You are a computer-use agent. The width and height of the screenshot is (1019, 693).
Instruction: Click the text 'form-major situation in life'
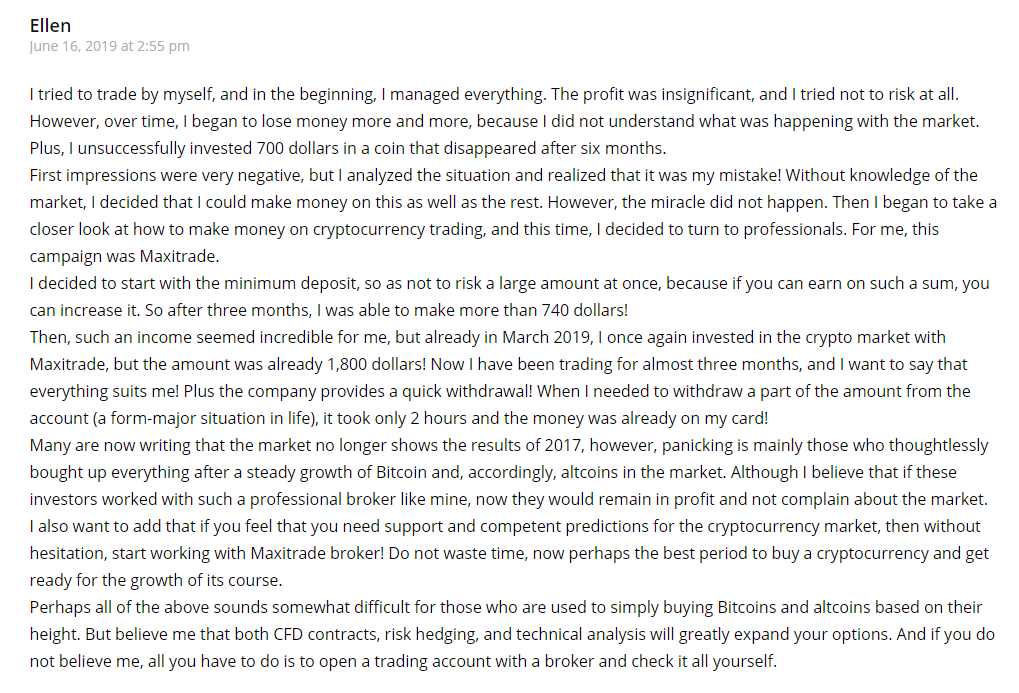pos(213,418)
